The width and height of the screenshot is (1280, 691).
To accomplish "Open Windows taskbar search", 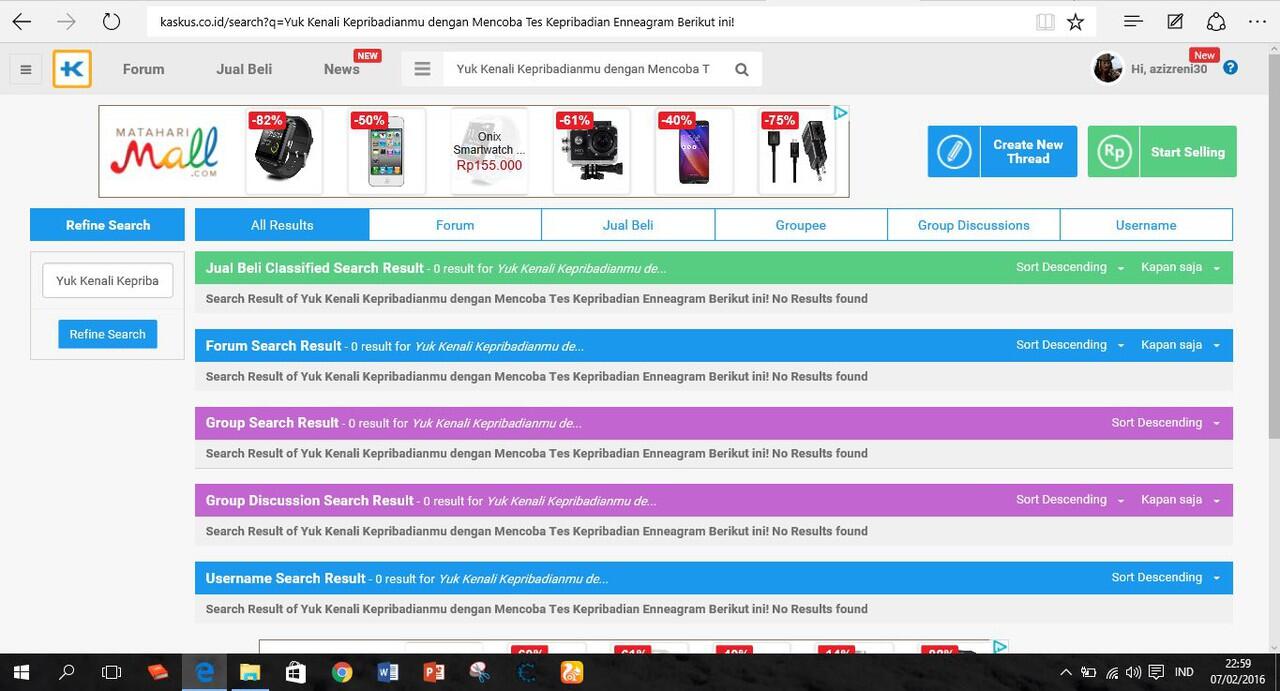I will point(67,672).
